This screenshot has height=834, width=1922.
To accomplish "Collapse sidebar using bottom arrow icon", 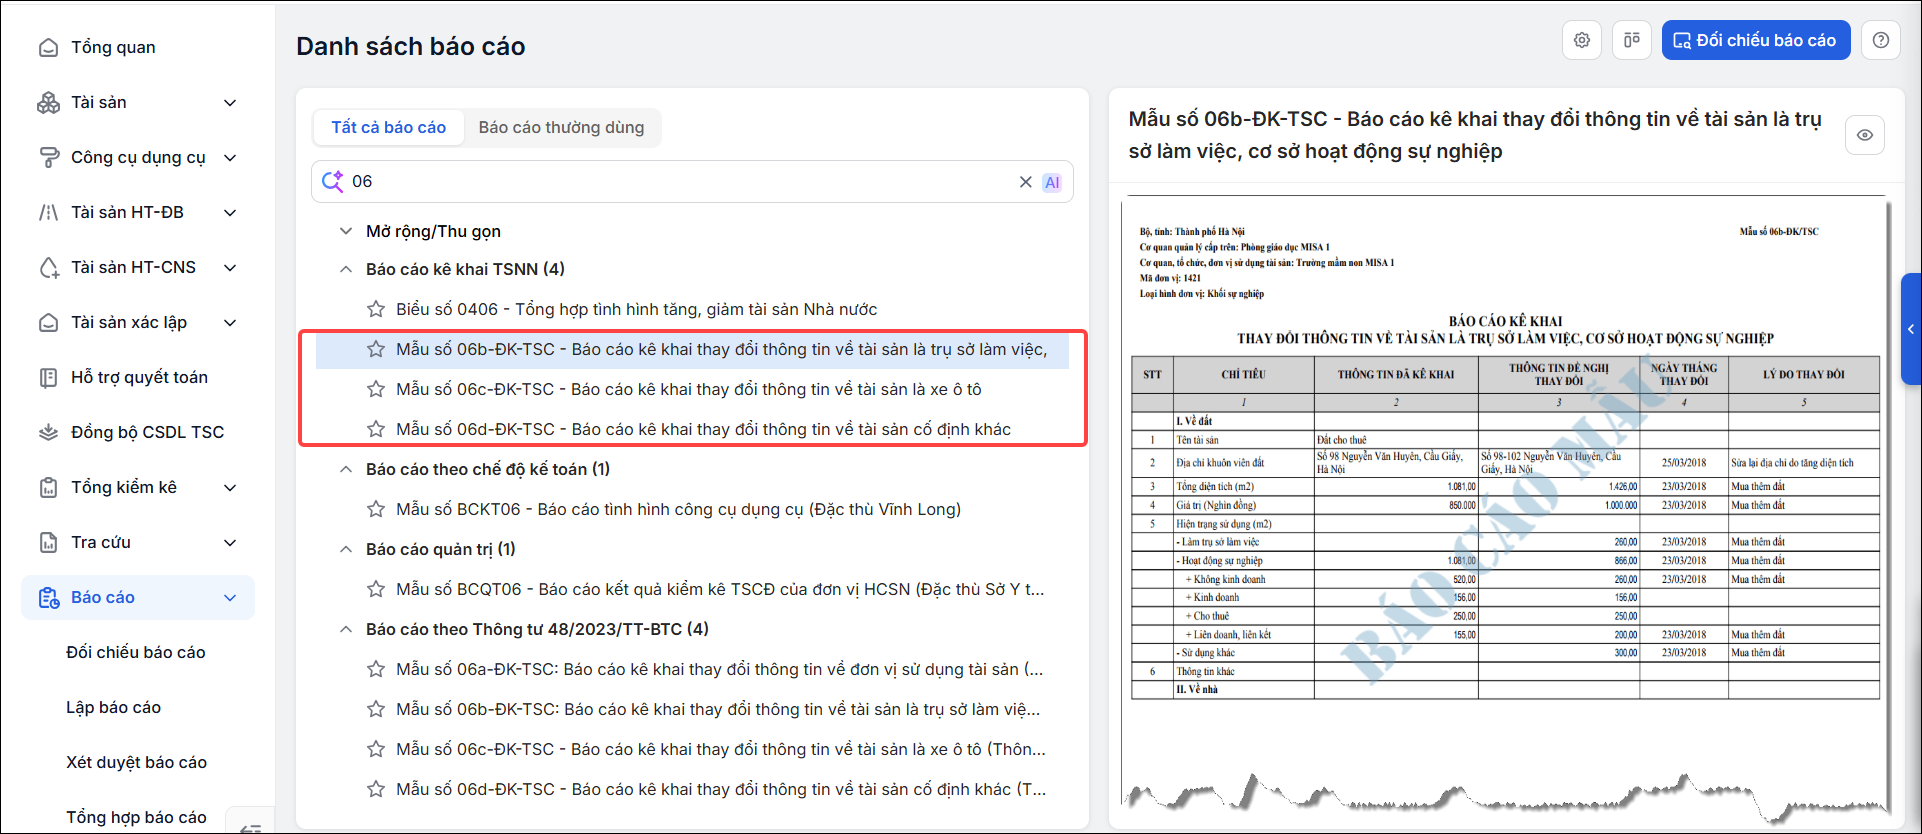I will point(251,827).
